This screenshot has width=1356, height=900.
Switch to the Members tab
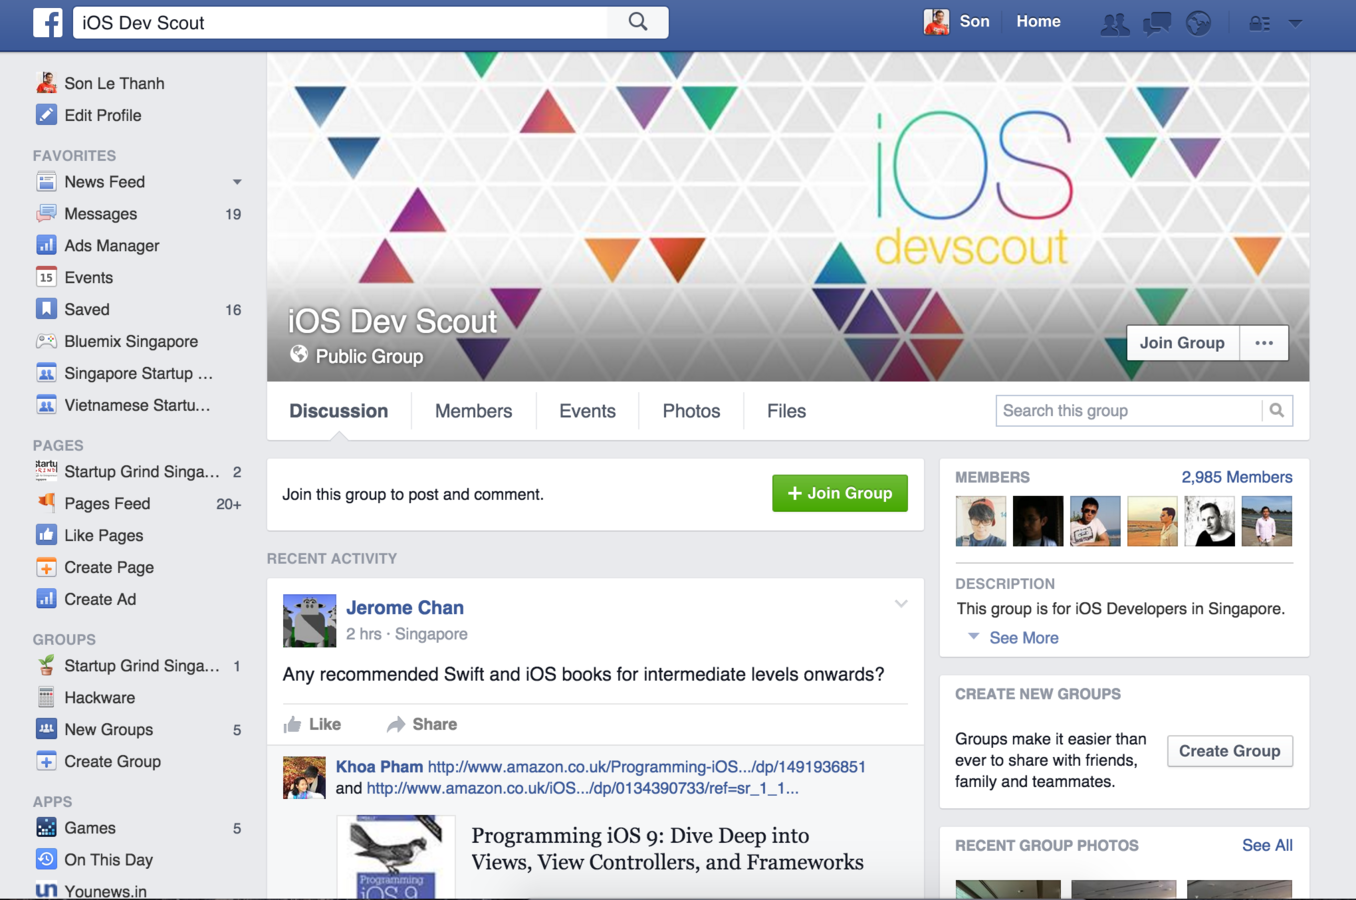click(x=473, y=411)
